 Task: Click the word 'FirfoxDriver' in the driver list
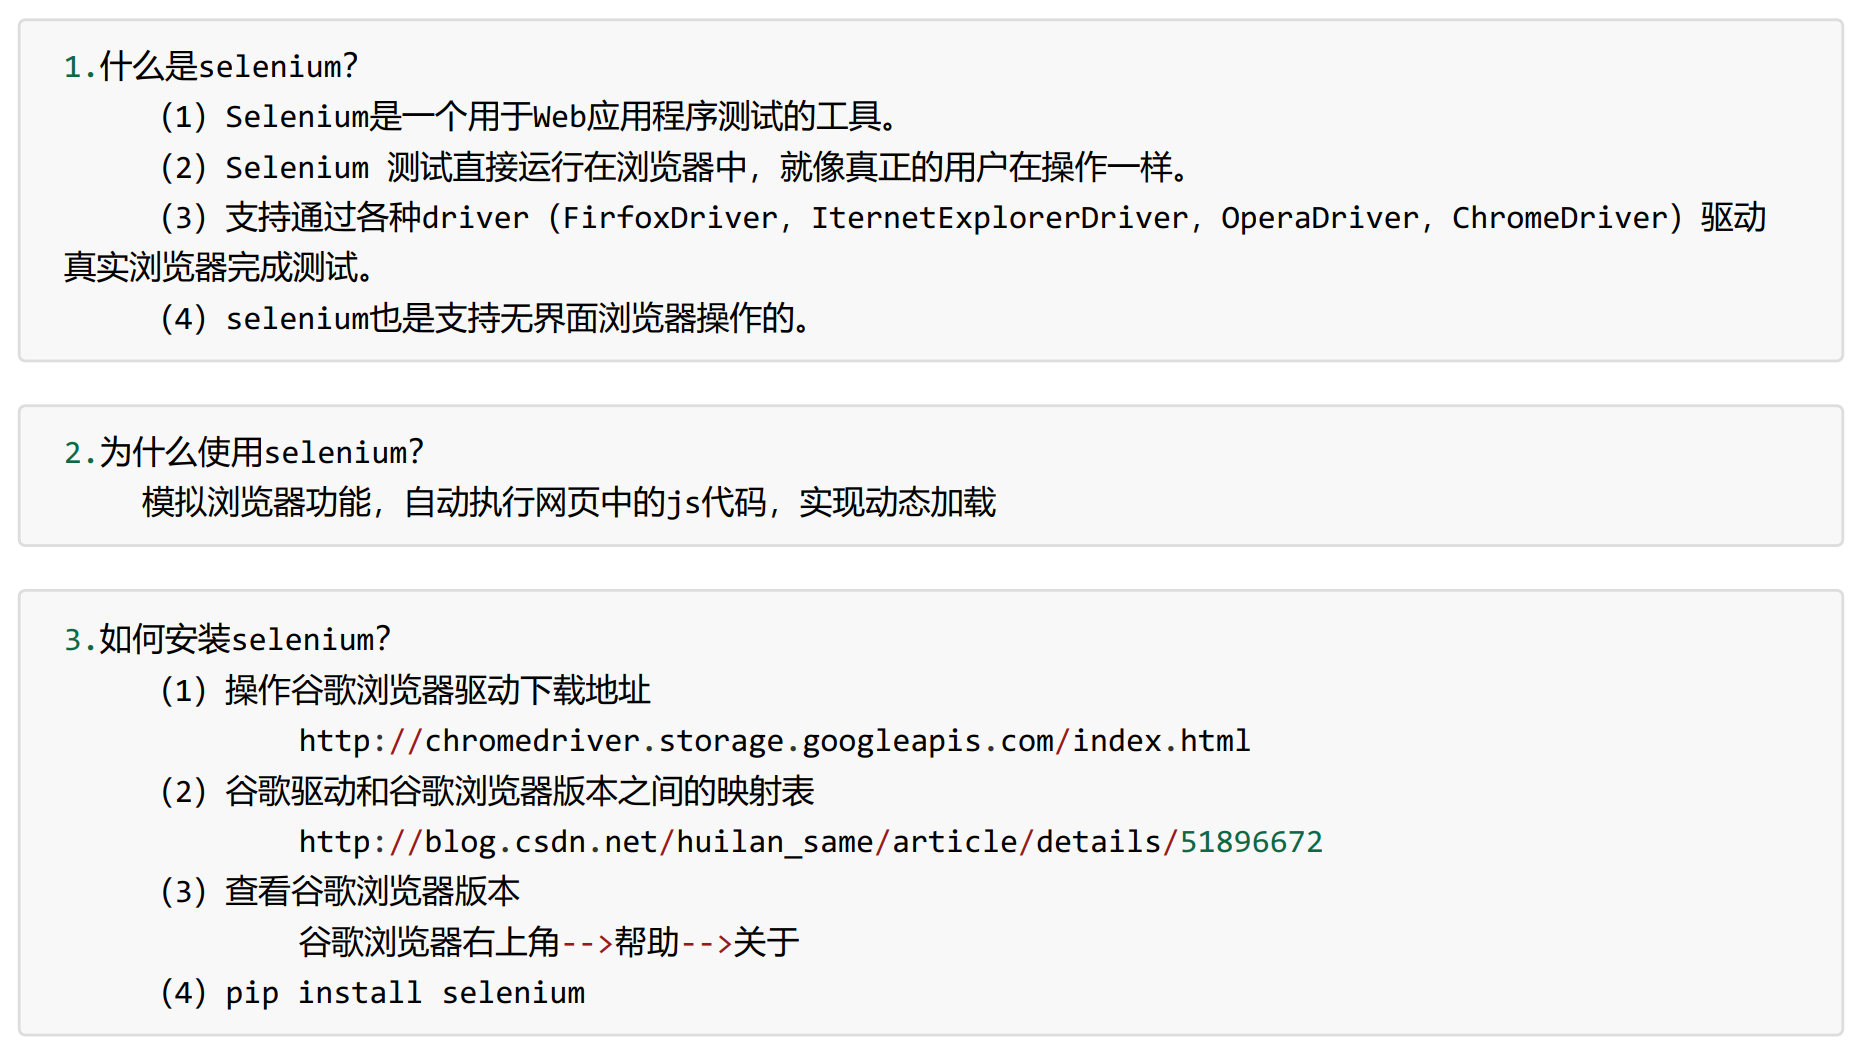tap(670, 218)
